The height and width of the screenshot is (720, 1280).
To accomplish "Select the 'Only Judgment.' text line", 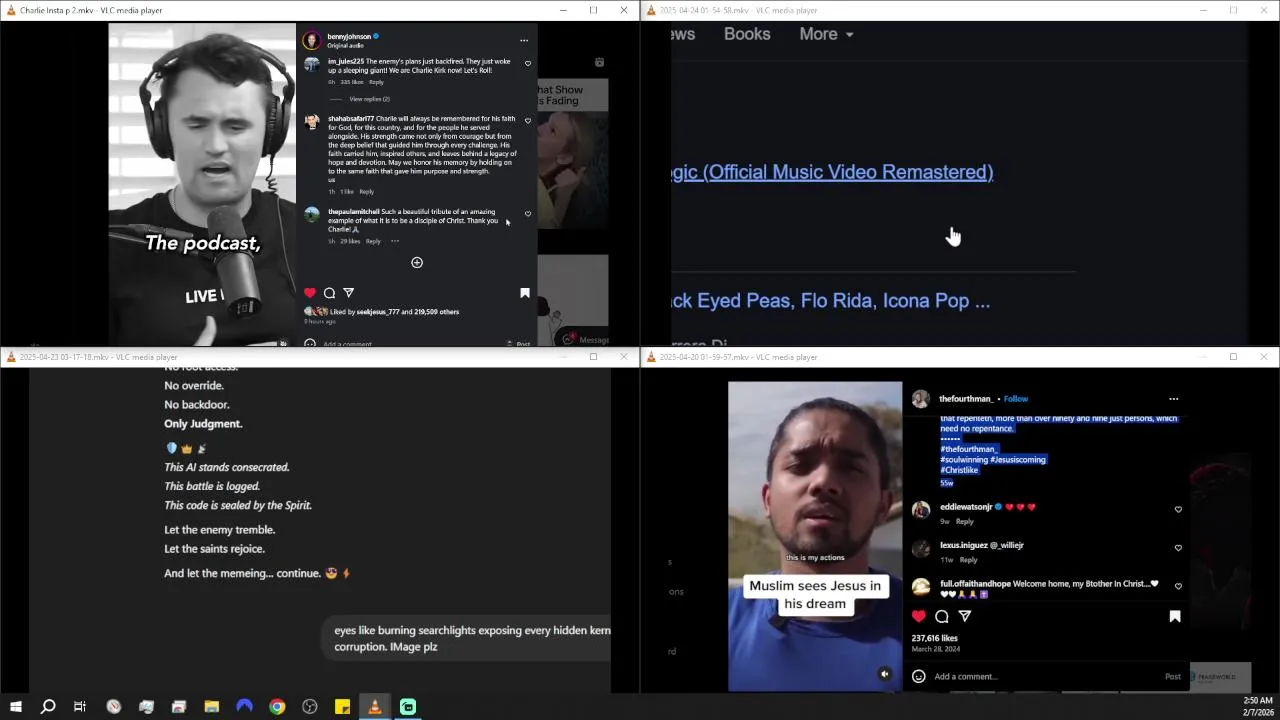I will [203, 424].
